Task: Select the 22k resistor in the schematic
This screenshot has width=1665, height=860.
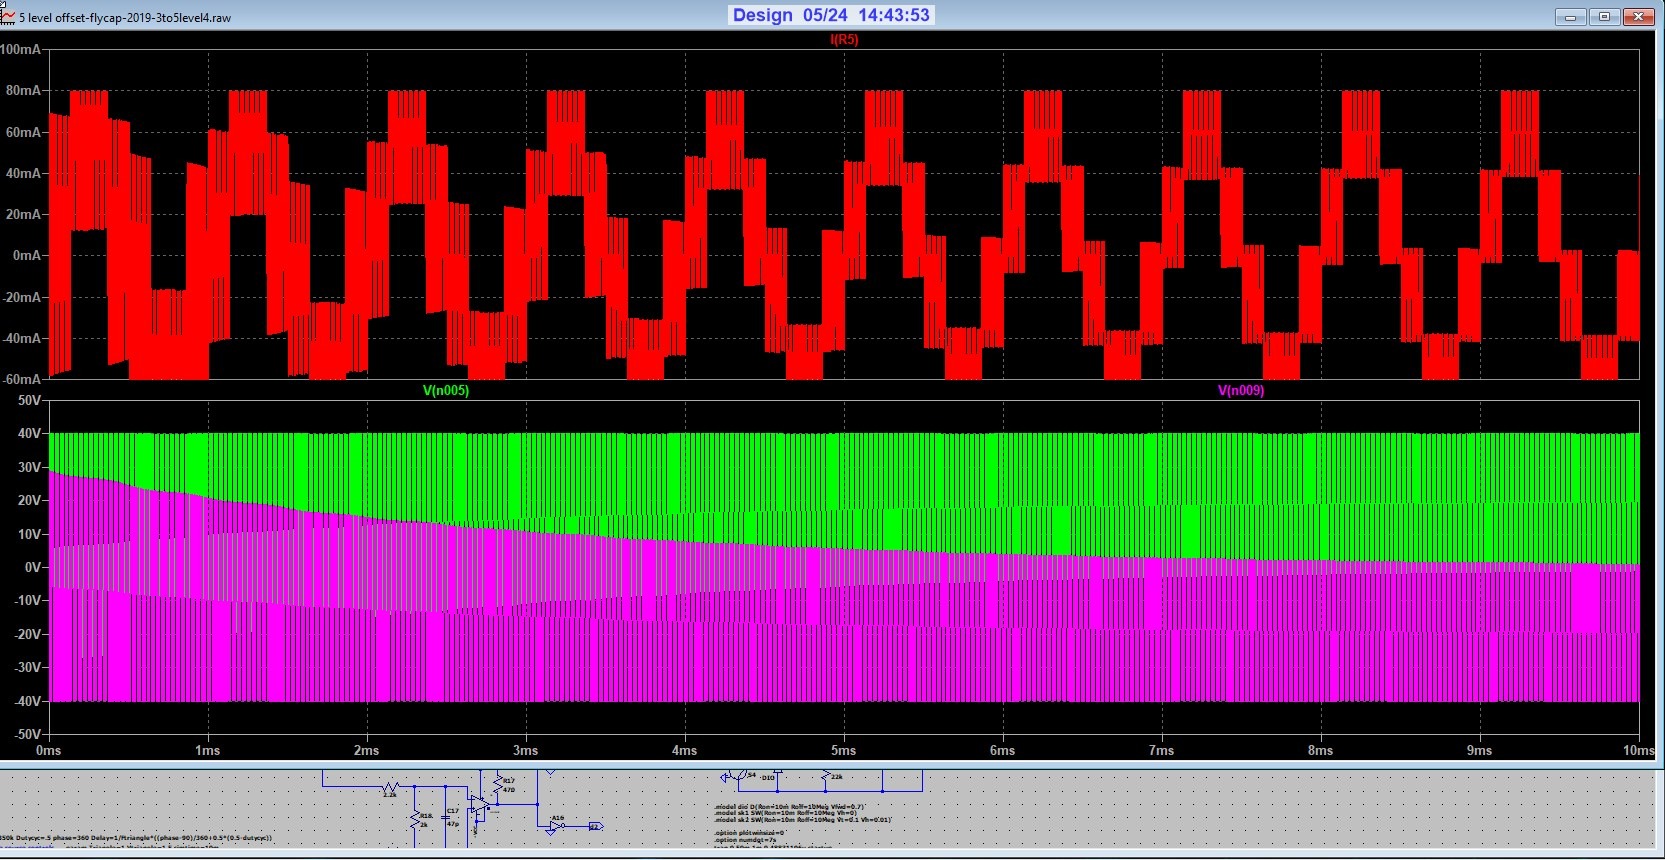Action: 826,774
